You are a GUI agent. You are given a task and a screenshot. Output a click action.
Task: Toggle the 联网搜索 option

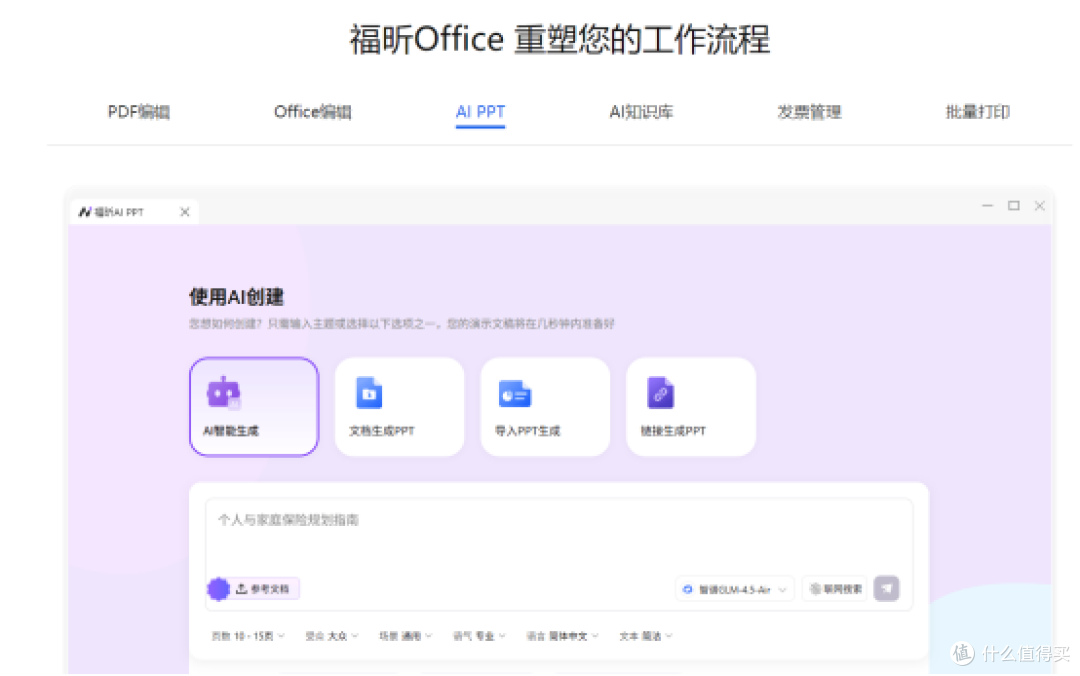[835, 589]
